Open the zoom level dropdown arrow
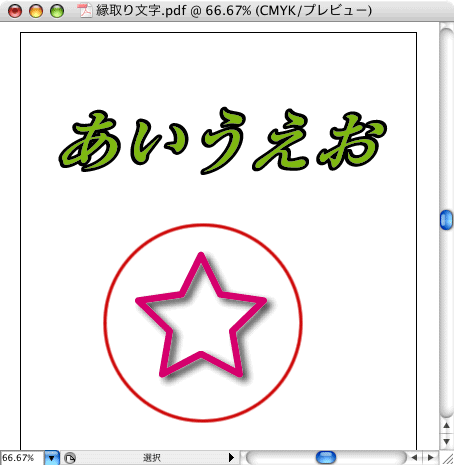Image resolution: width=454 pixels, height=465 pixels. [52, 458]
